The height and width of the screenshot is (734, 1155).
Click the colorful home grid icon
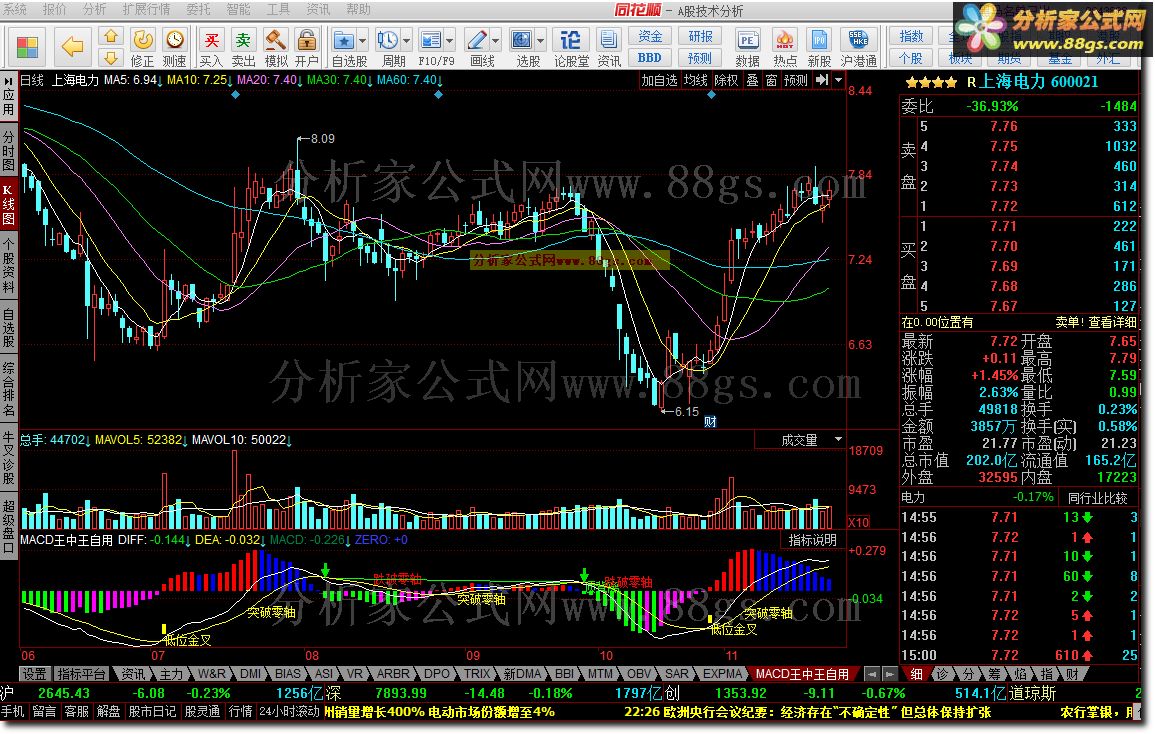point(27,47)
